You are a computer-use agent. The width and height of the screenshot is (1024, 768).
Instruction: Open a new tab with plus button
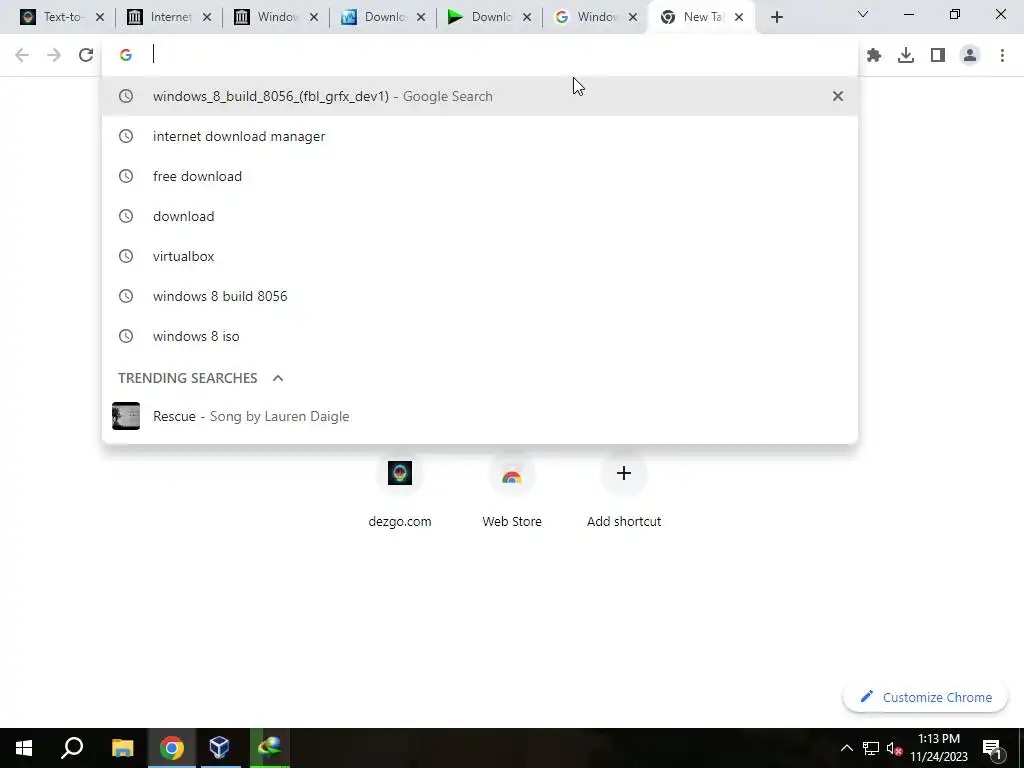776,17
